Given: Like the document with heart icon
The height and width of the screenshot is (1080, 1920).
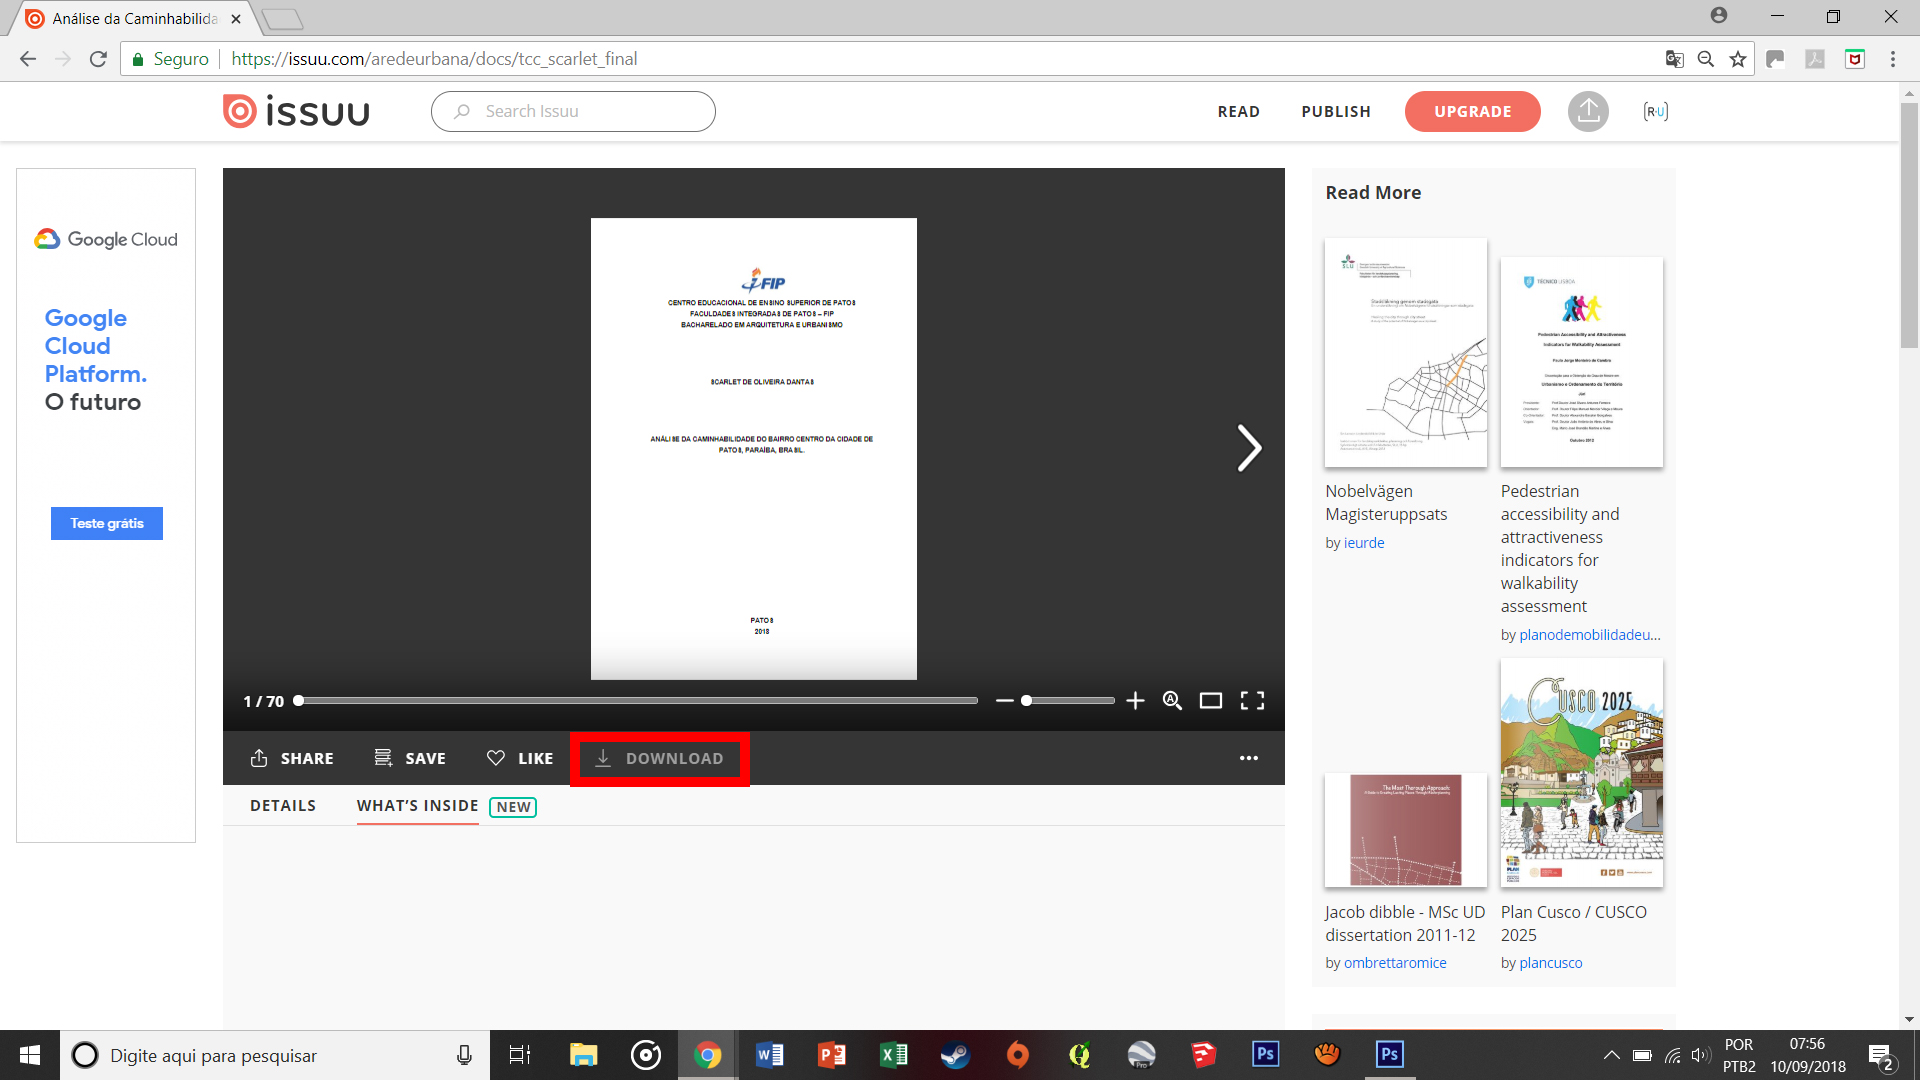Looking at the screenshot, I should coord(496,758).
